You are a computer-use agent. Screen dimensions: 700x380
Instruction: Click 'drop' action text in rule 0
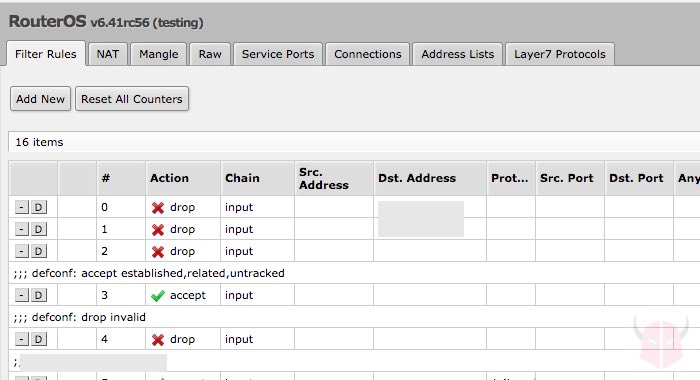[x=182, y=207]
